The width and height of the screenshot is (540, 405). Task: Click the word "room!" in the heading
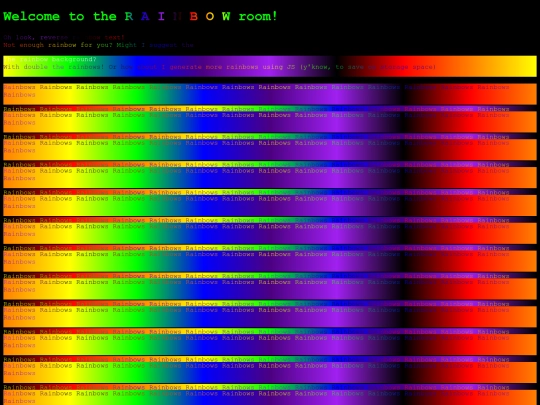[258, 16]
